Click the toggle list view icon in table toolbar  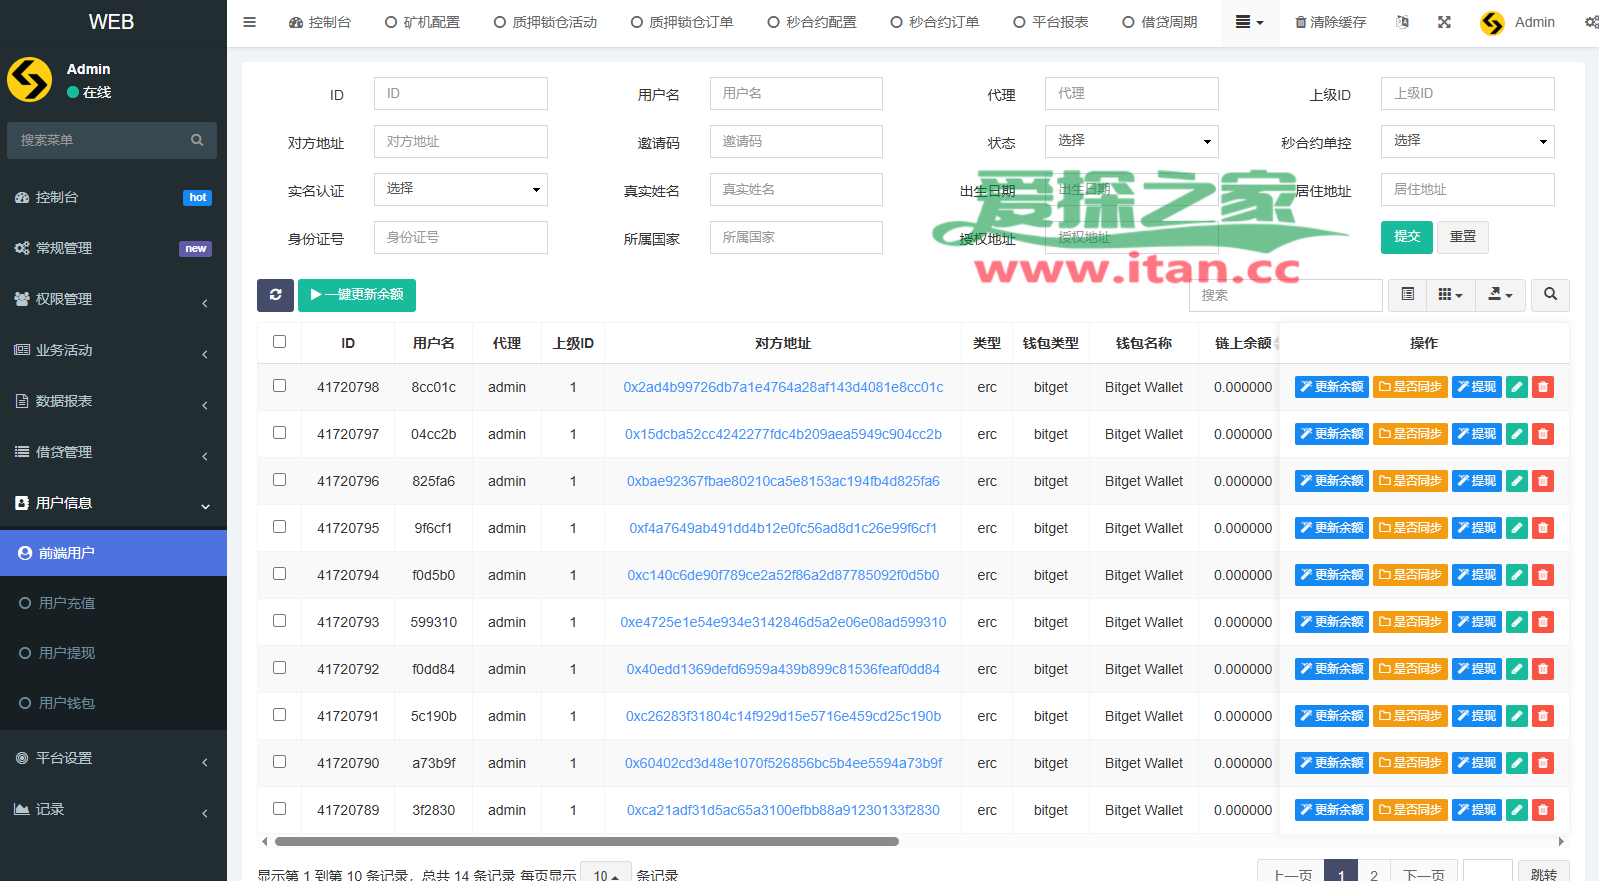[1407, 295]
